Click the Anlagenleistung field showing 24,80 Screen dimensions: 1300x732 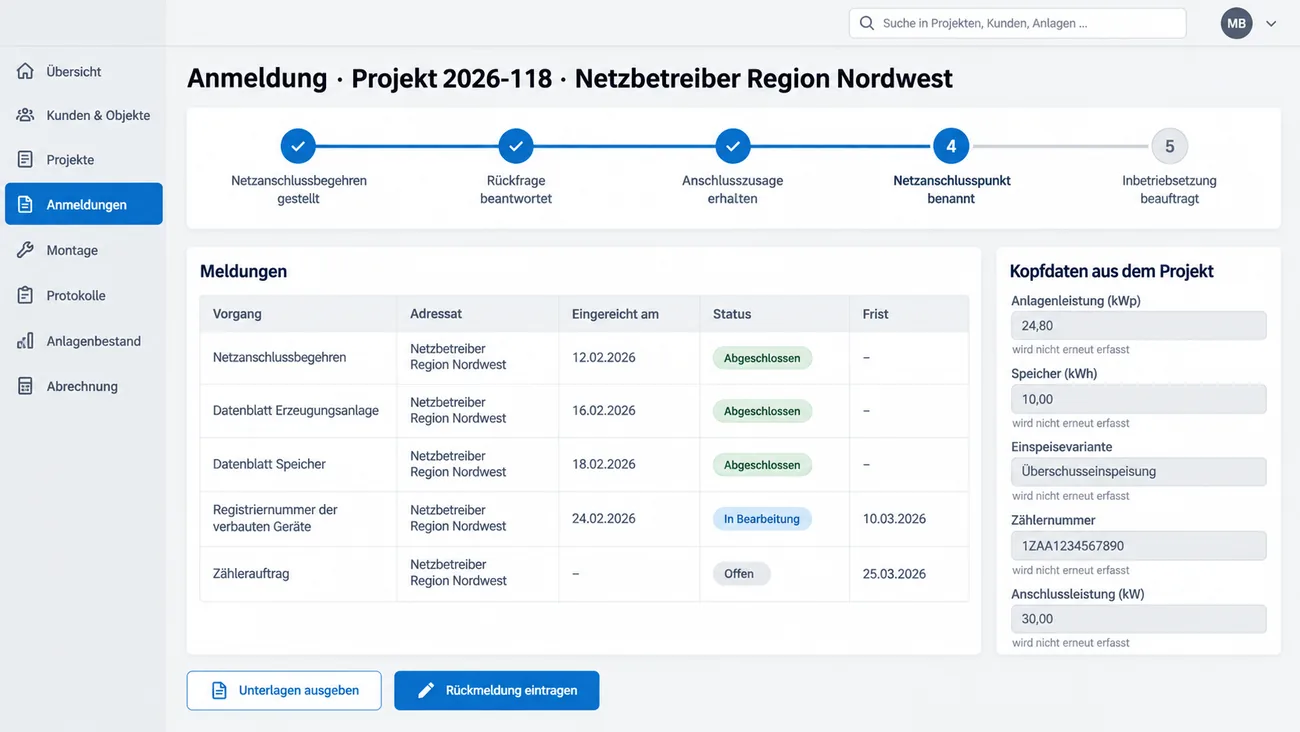[x=1139, y=325]
